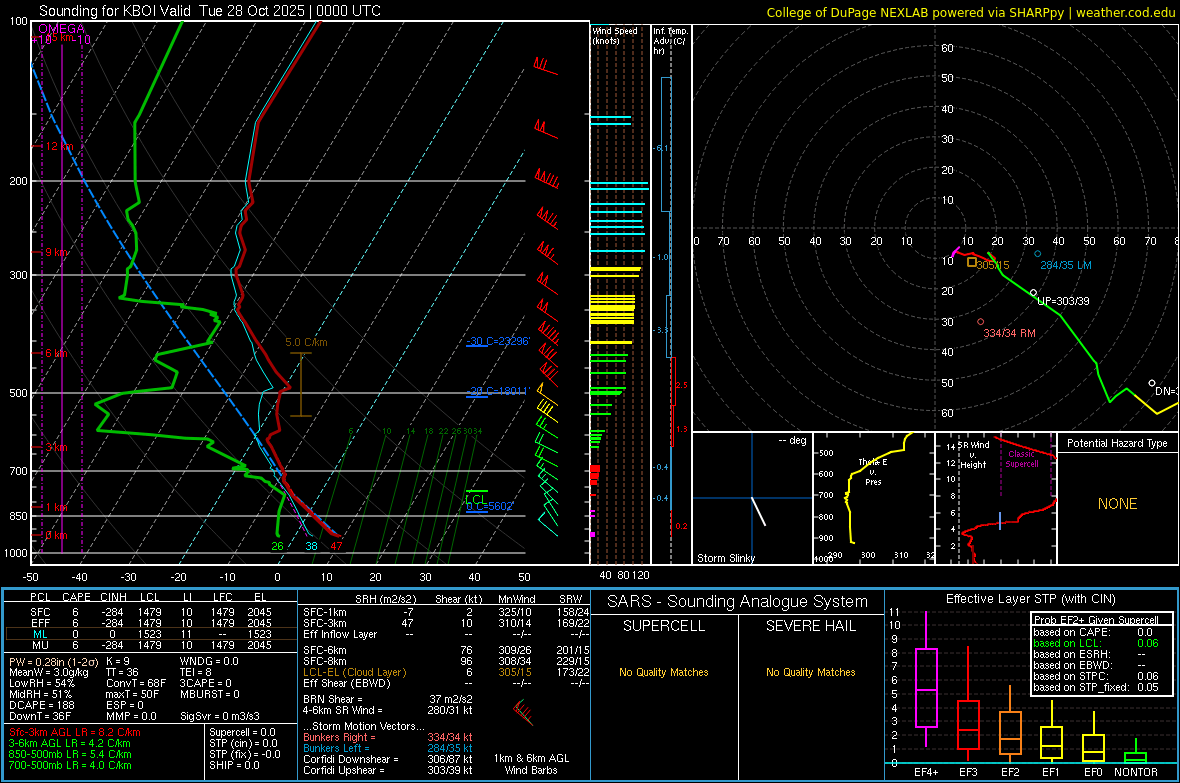This screenshot has height=783, width=1180.
Task: Select the MU parcel row
Action: [x=151, y=644]
